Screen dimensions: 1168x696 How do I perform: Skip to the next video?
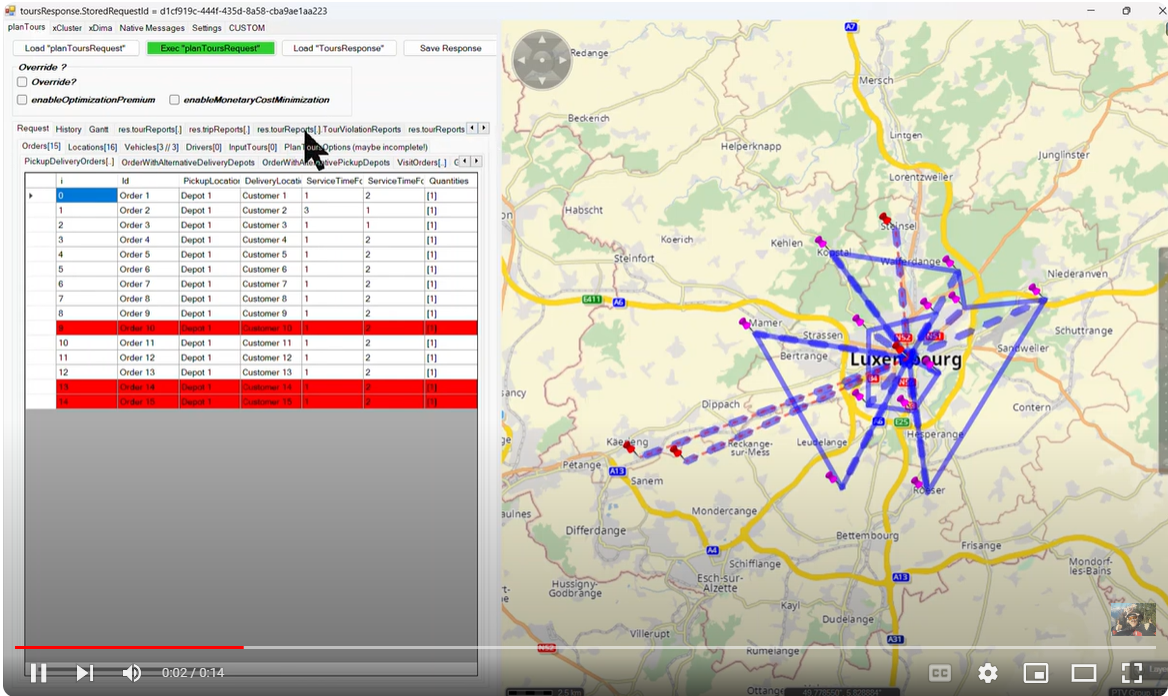coord(85,673)
